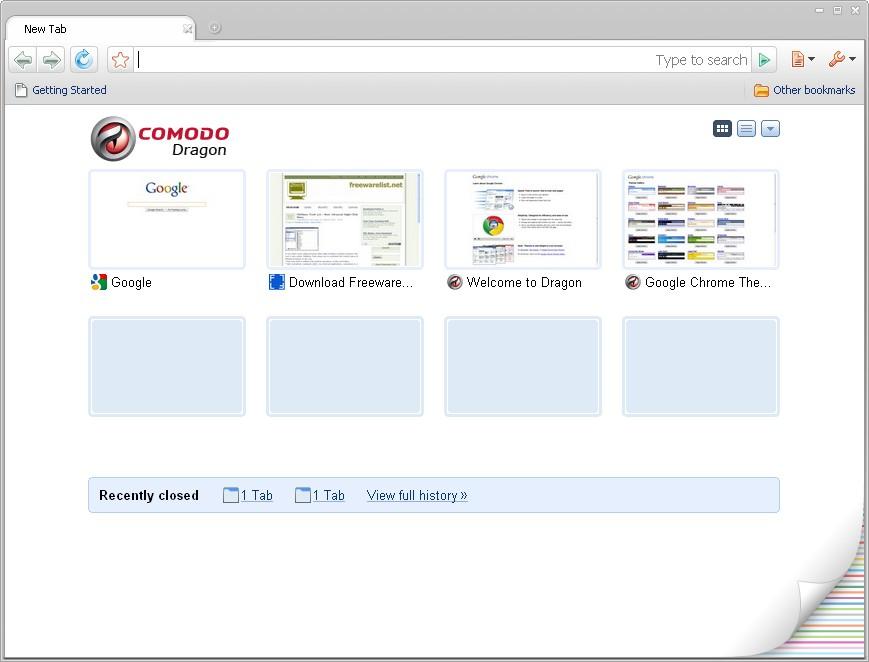Click the Welcome to Dragon favicon
Image resolution: width=869 pixels, height=662 pixels.
[x=454, y=282]
